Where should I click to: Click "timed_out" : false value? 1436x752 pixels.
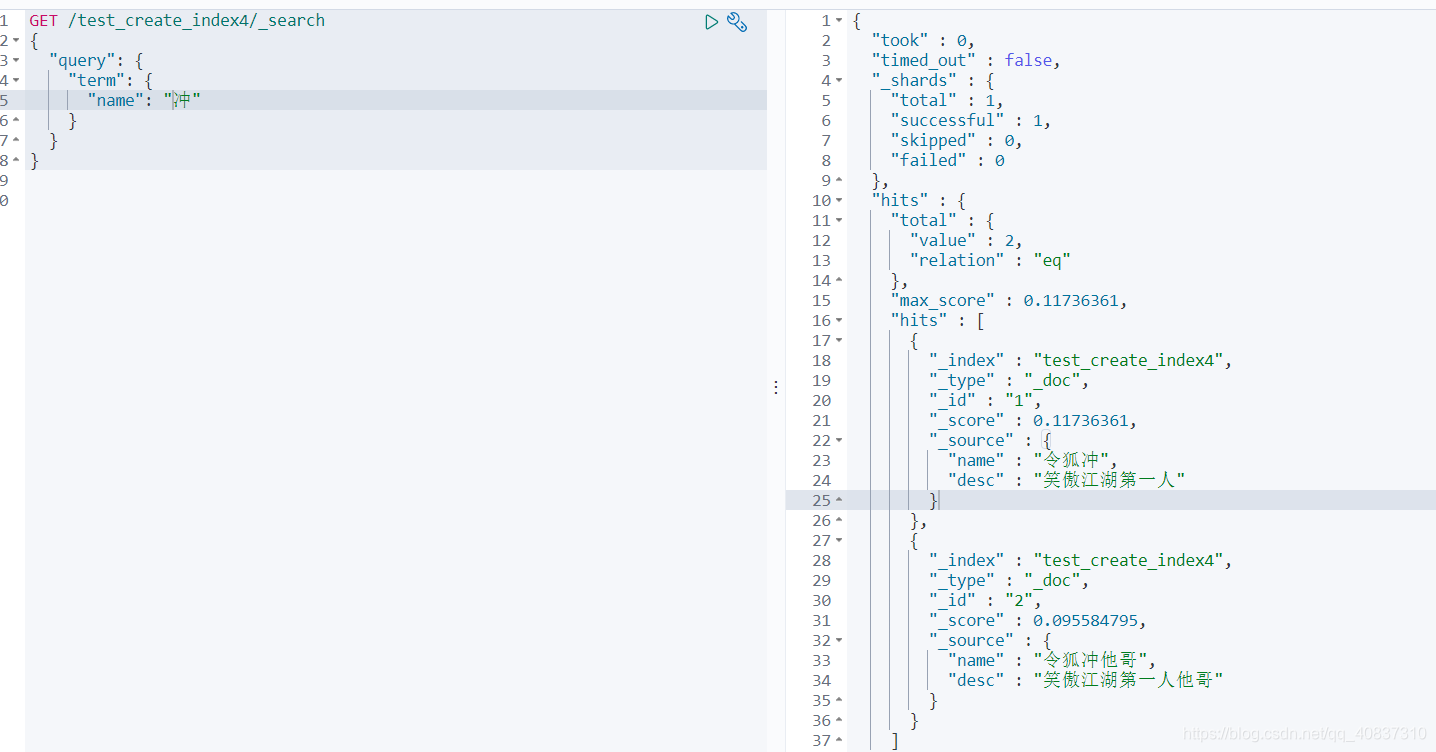click(x=1028, y=60)
